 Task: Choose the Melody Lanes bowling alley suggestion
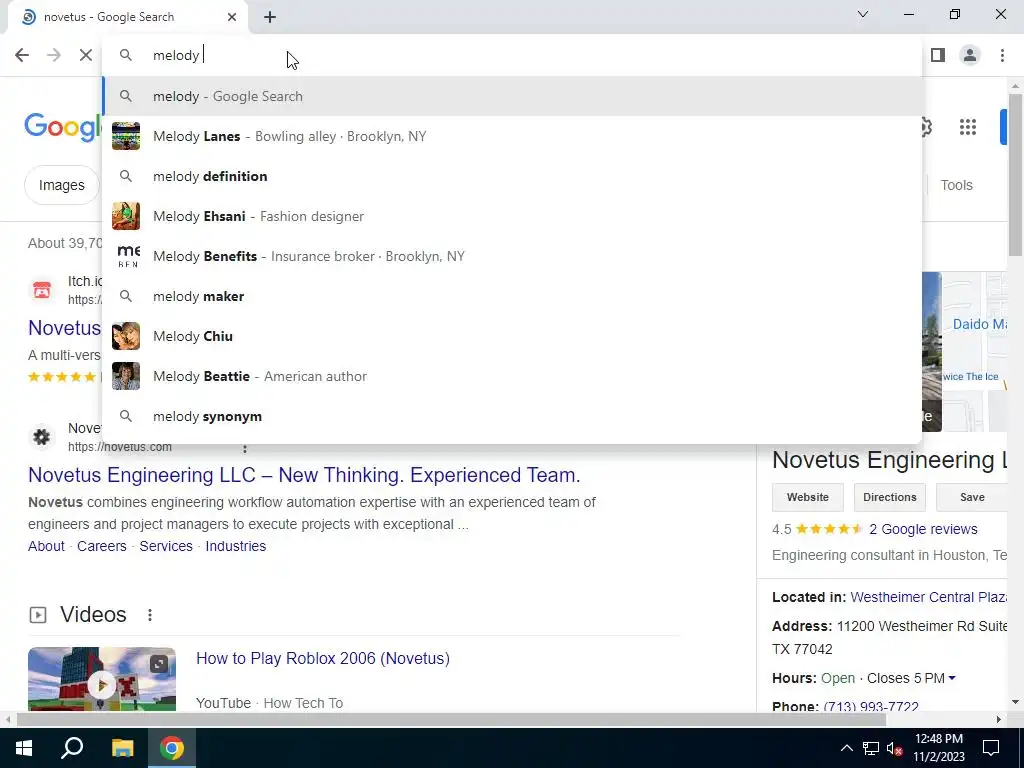(x=512, y=136)
